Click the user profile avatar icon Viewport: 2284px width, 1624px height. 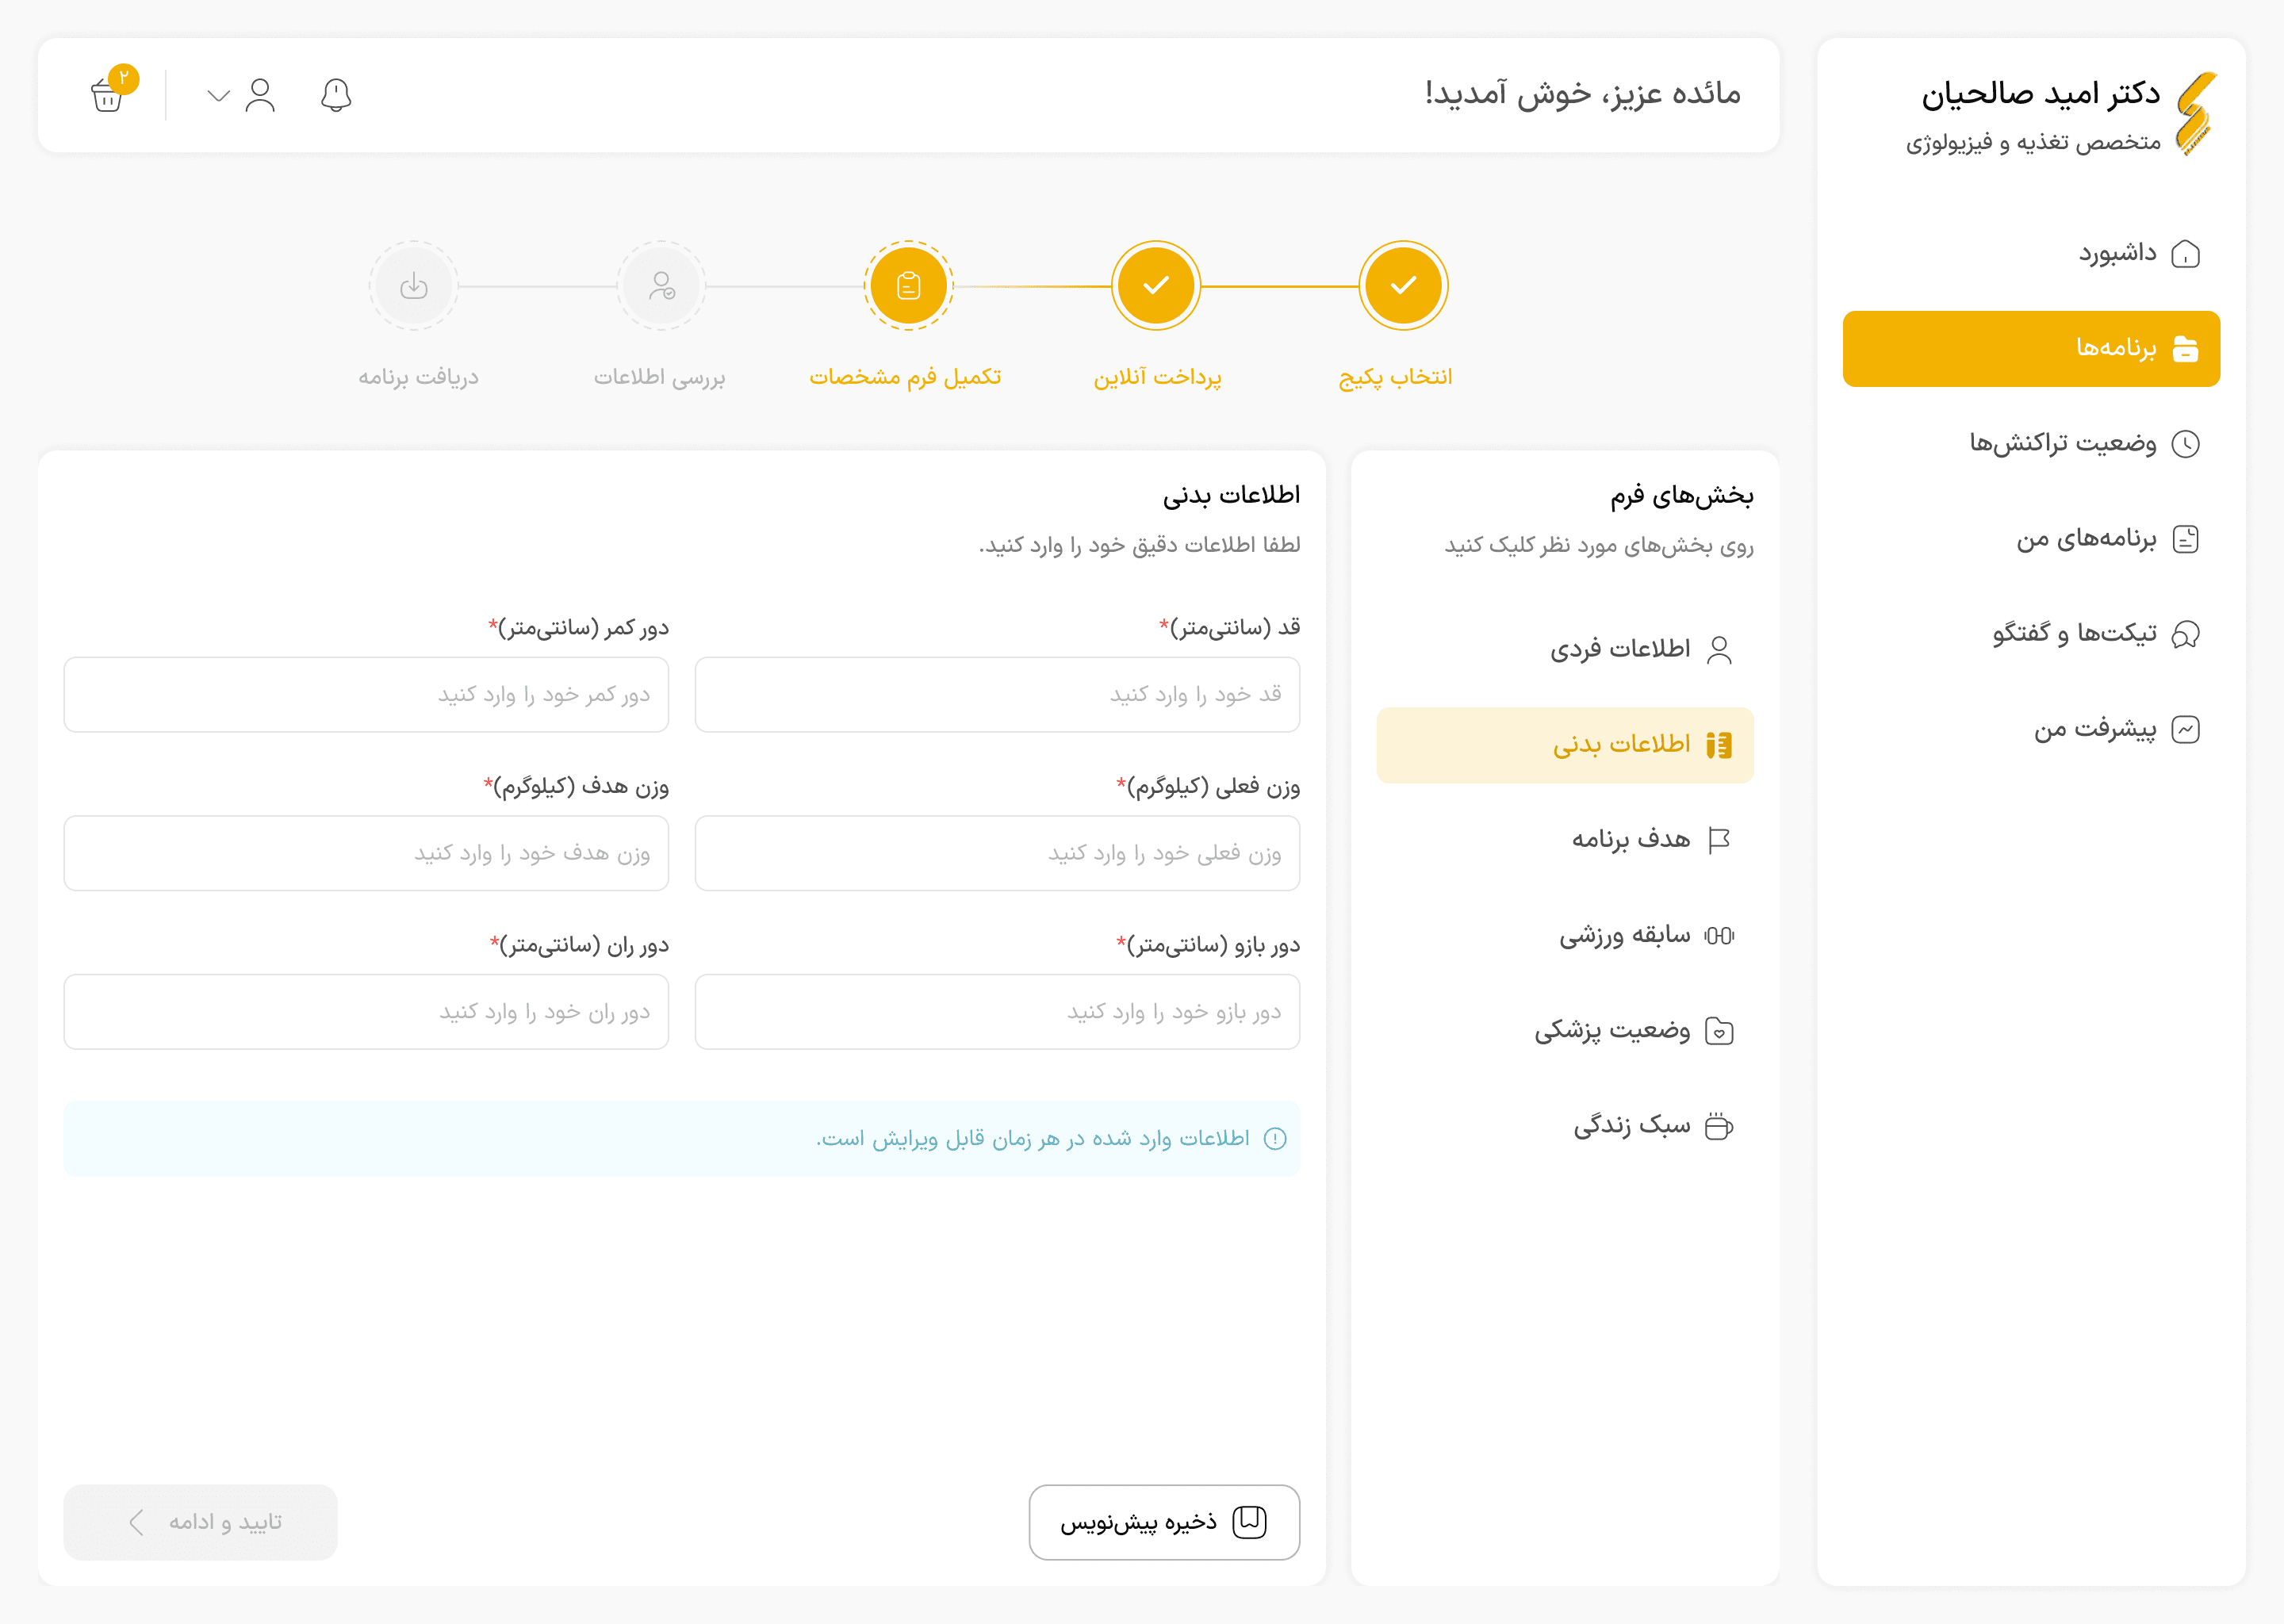260,95
